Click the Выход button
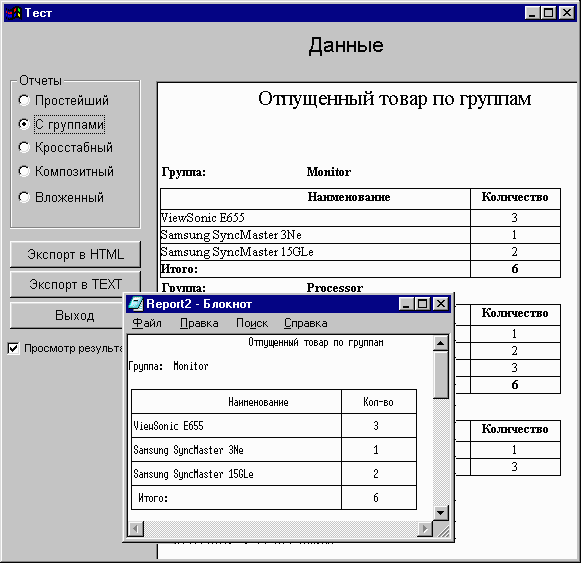 point(67,315)
